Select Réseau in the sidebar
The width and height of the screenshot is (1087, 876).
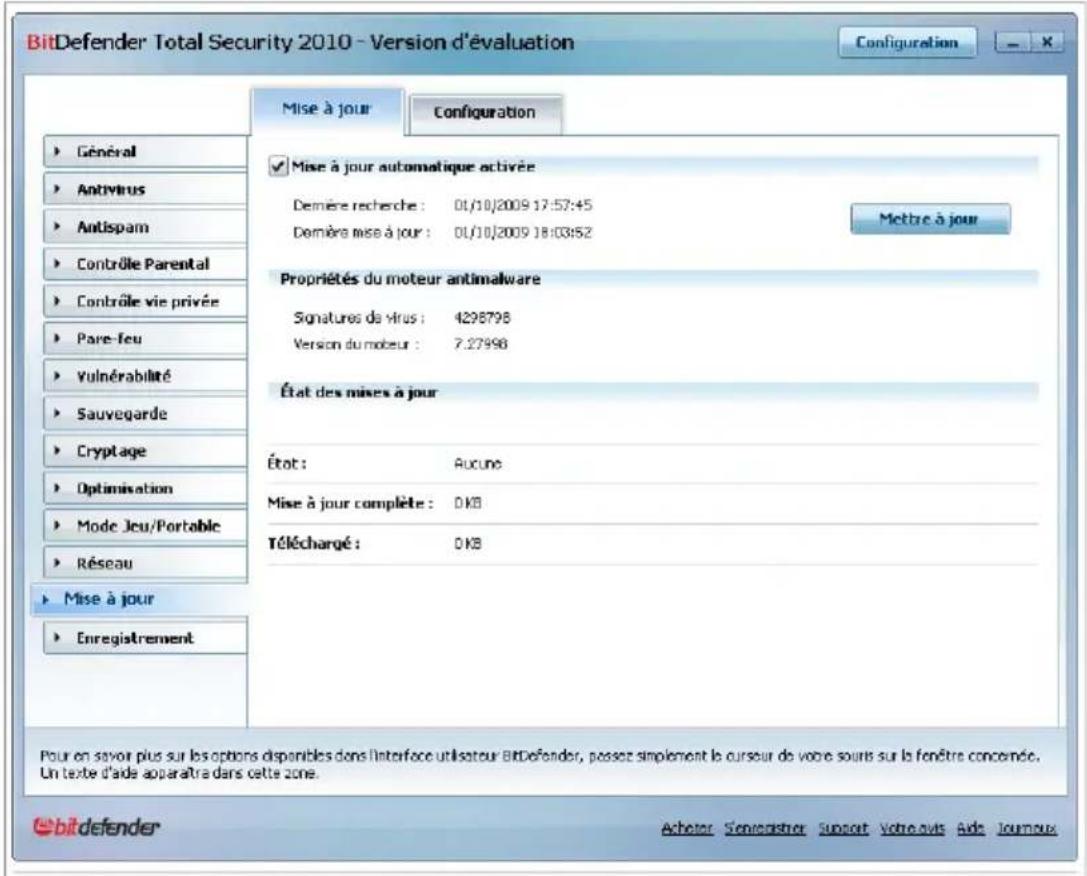[x=146, y=563]
